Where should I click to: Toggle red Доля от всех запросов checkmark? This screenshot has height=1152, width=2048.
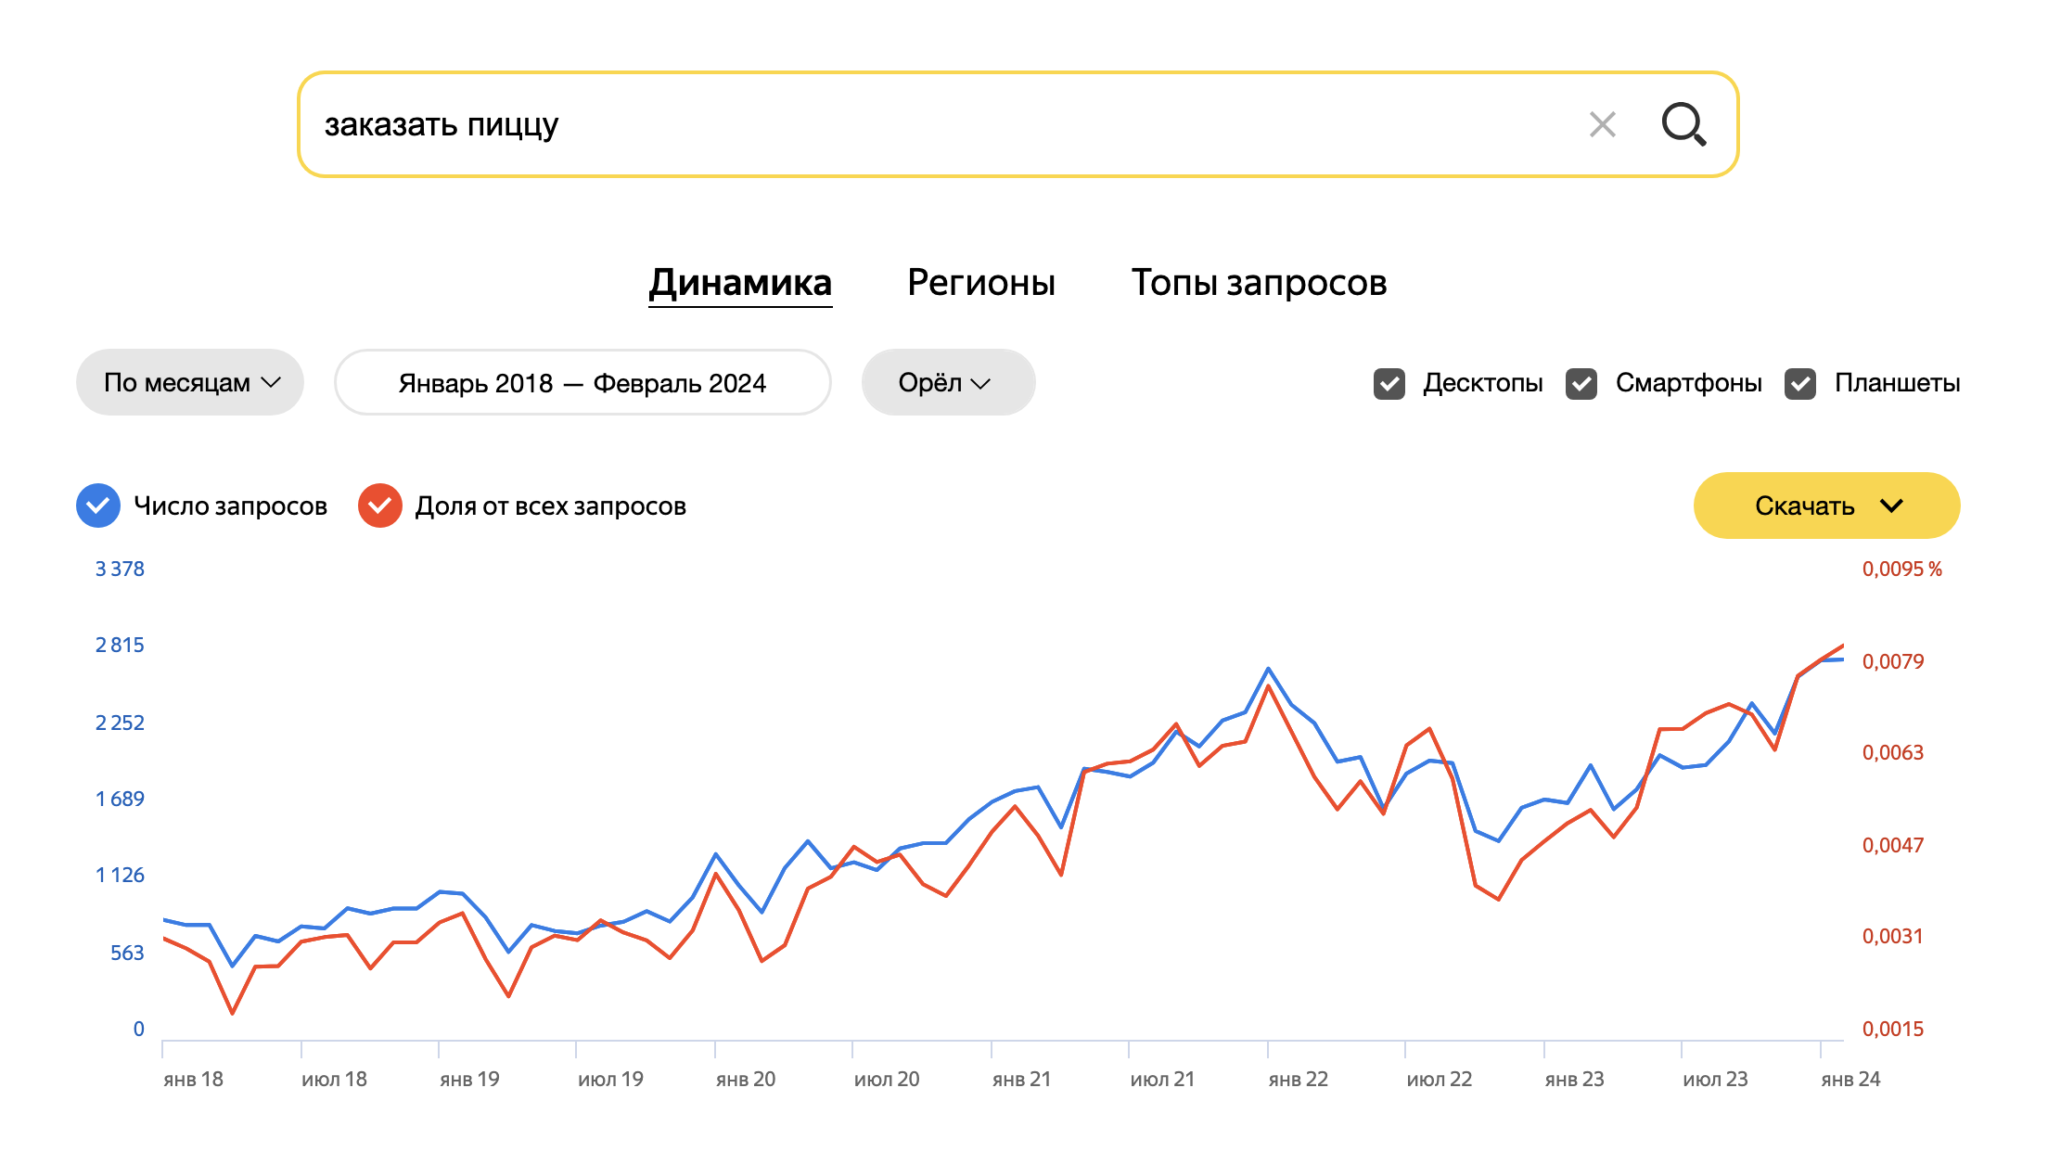coord(380,506)
